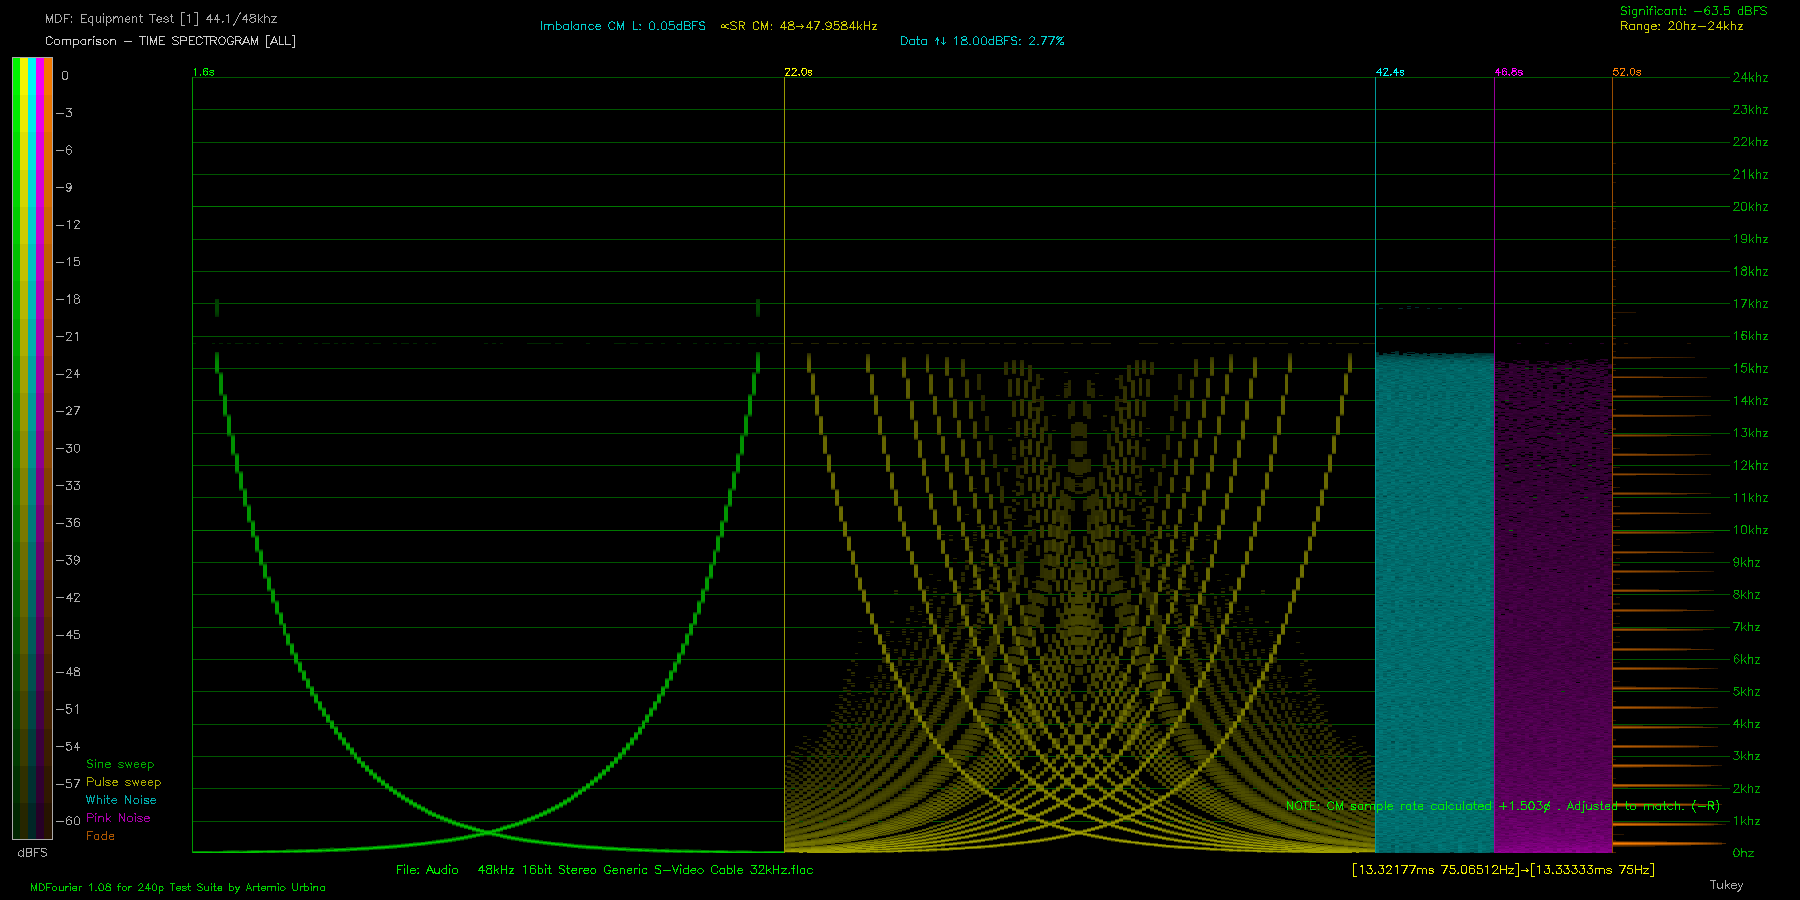This screenshot has height=900, width=1800.
Task: Click the 'Imbalance CM L: 0.05dBFS' readout
Action: point(622,26)
